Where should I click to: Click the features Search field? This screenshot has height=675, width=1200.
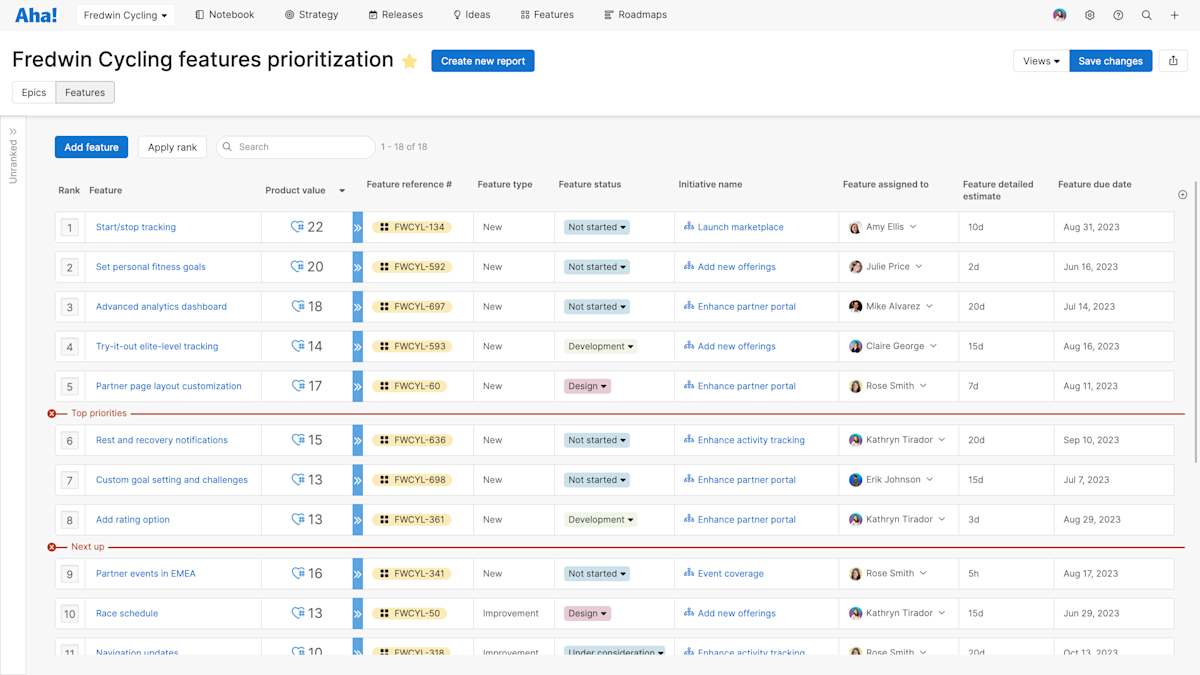click(x=296, y=147)
